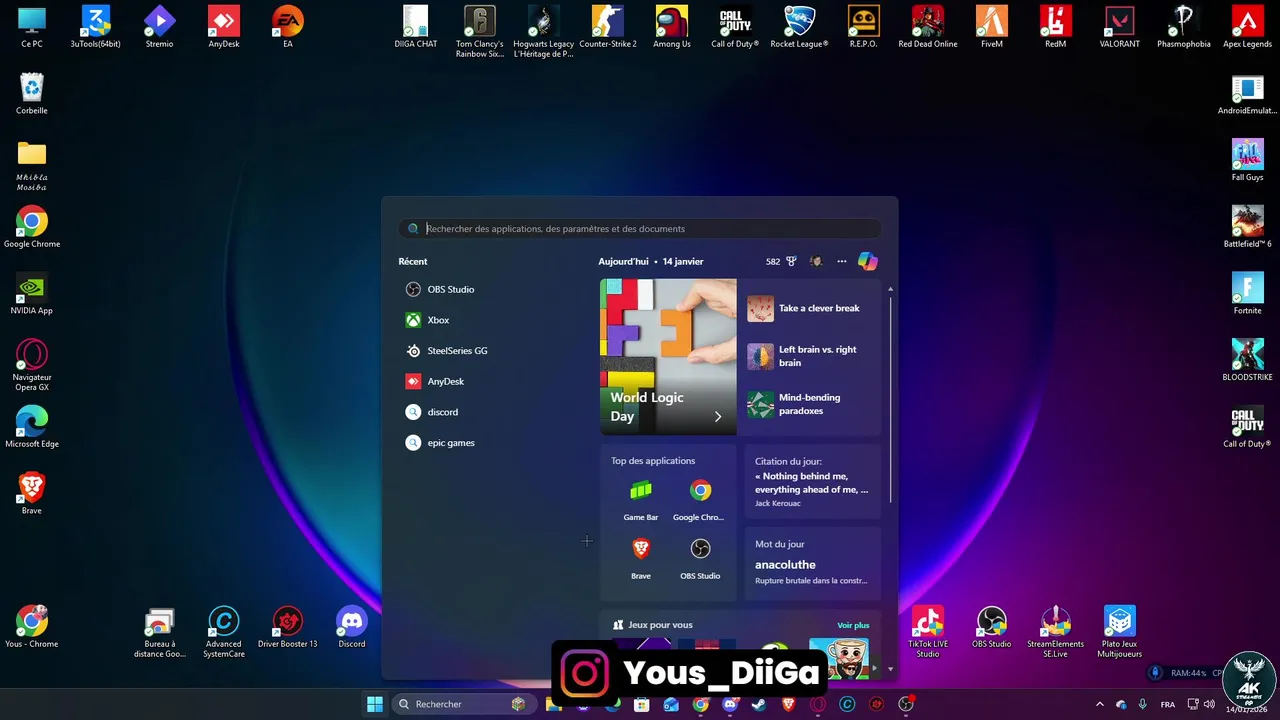Select the R.E.P.O. desktop shortcut
The image size is (1280, 720).
coord(863,27)
